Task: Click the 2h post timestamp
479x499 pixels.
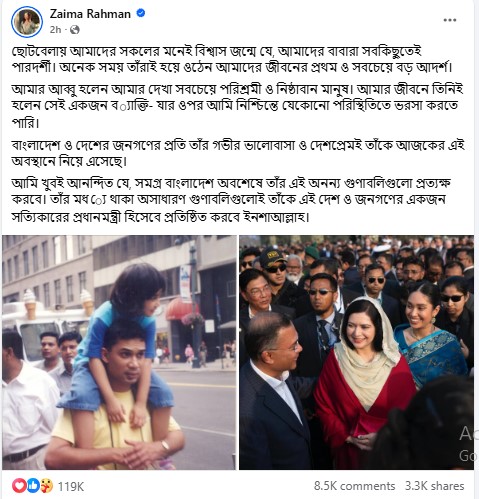Action: (55, 30)
